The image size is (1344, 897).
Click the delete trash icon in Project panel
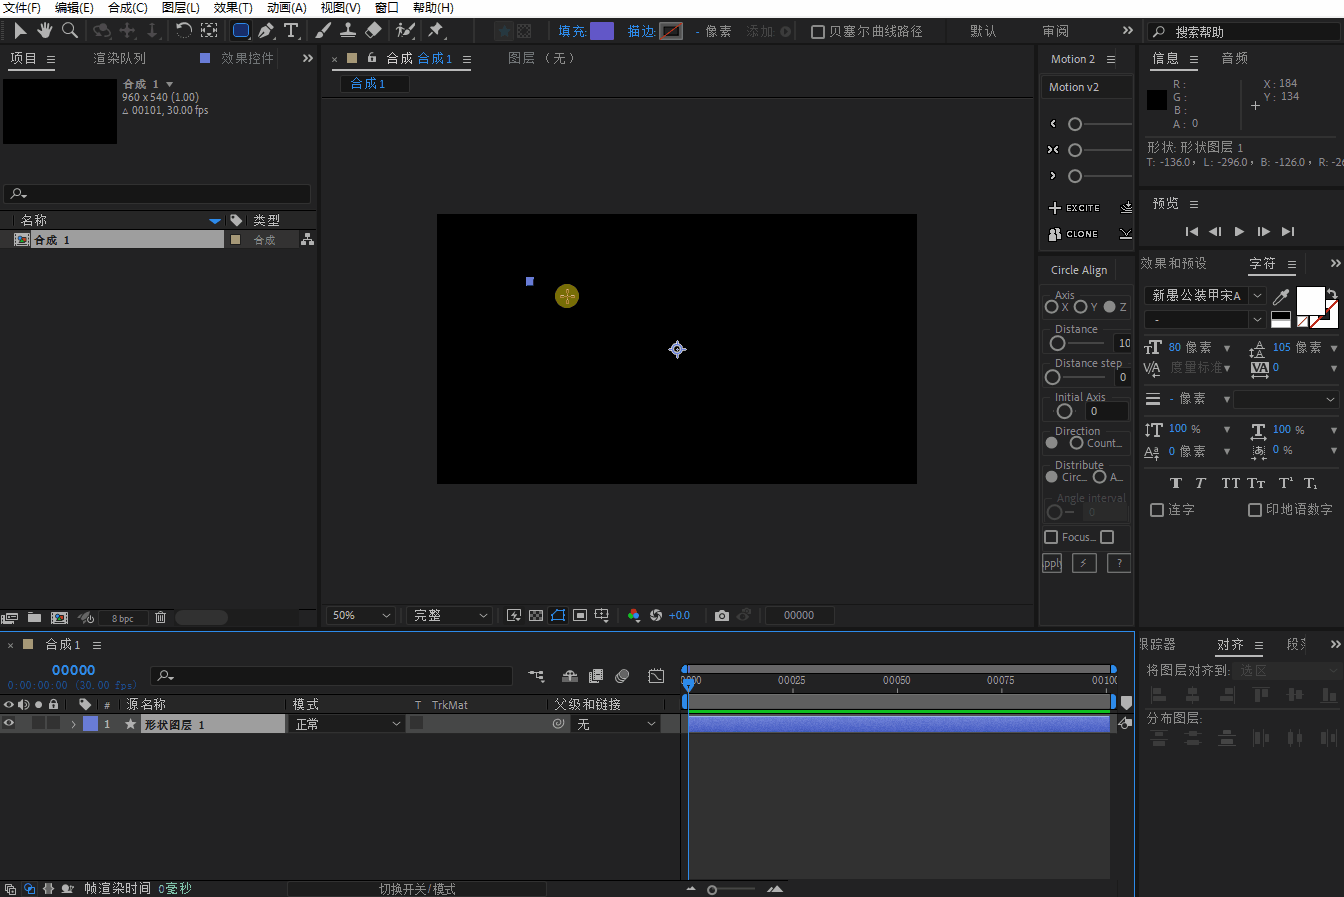(160, 618)
